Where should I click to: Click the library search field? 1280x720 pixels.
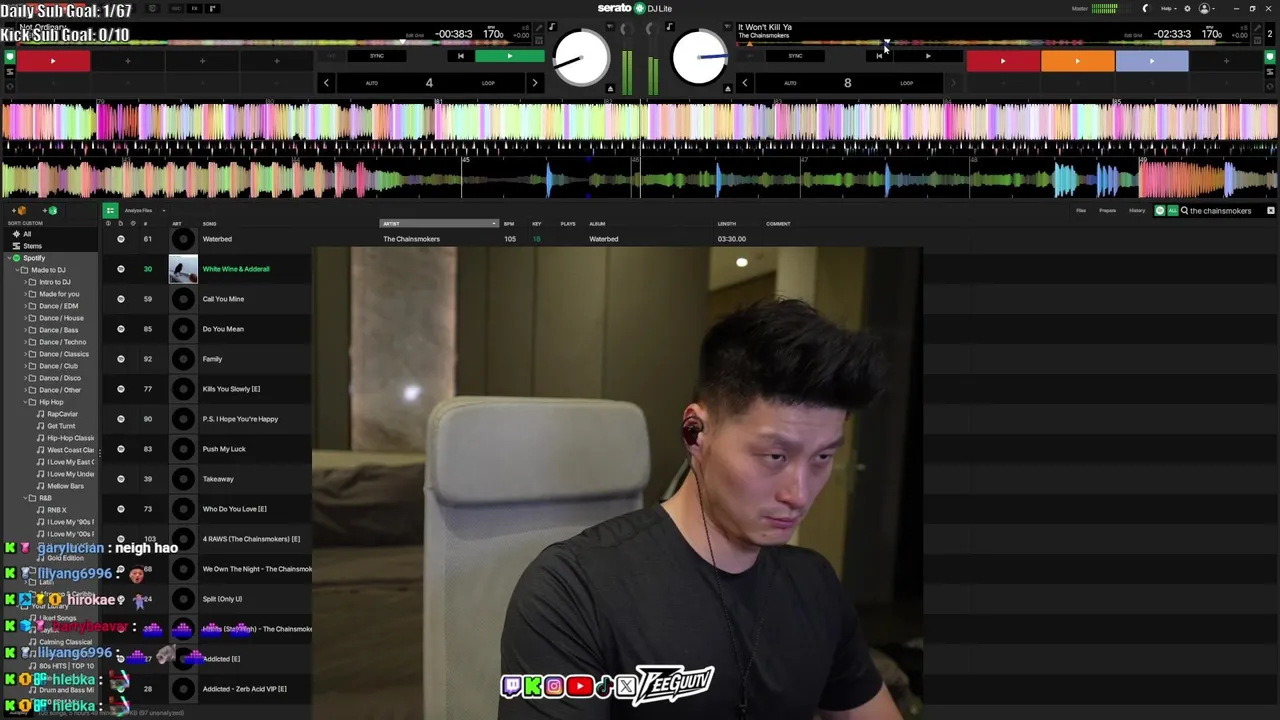(x=1222, y=211)
